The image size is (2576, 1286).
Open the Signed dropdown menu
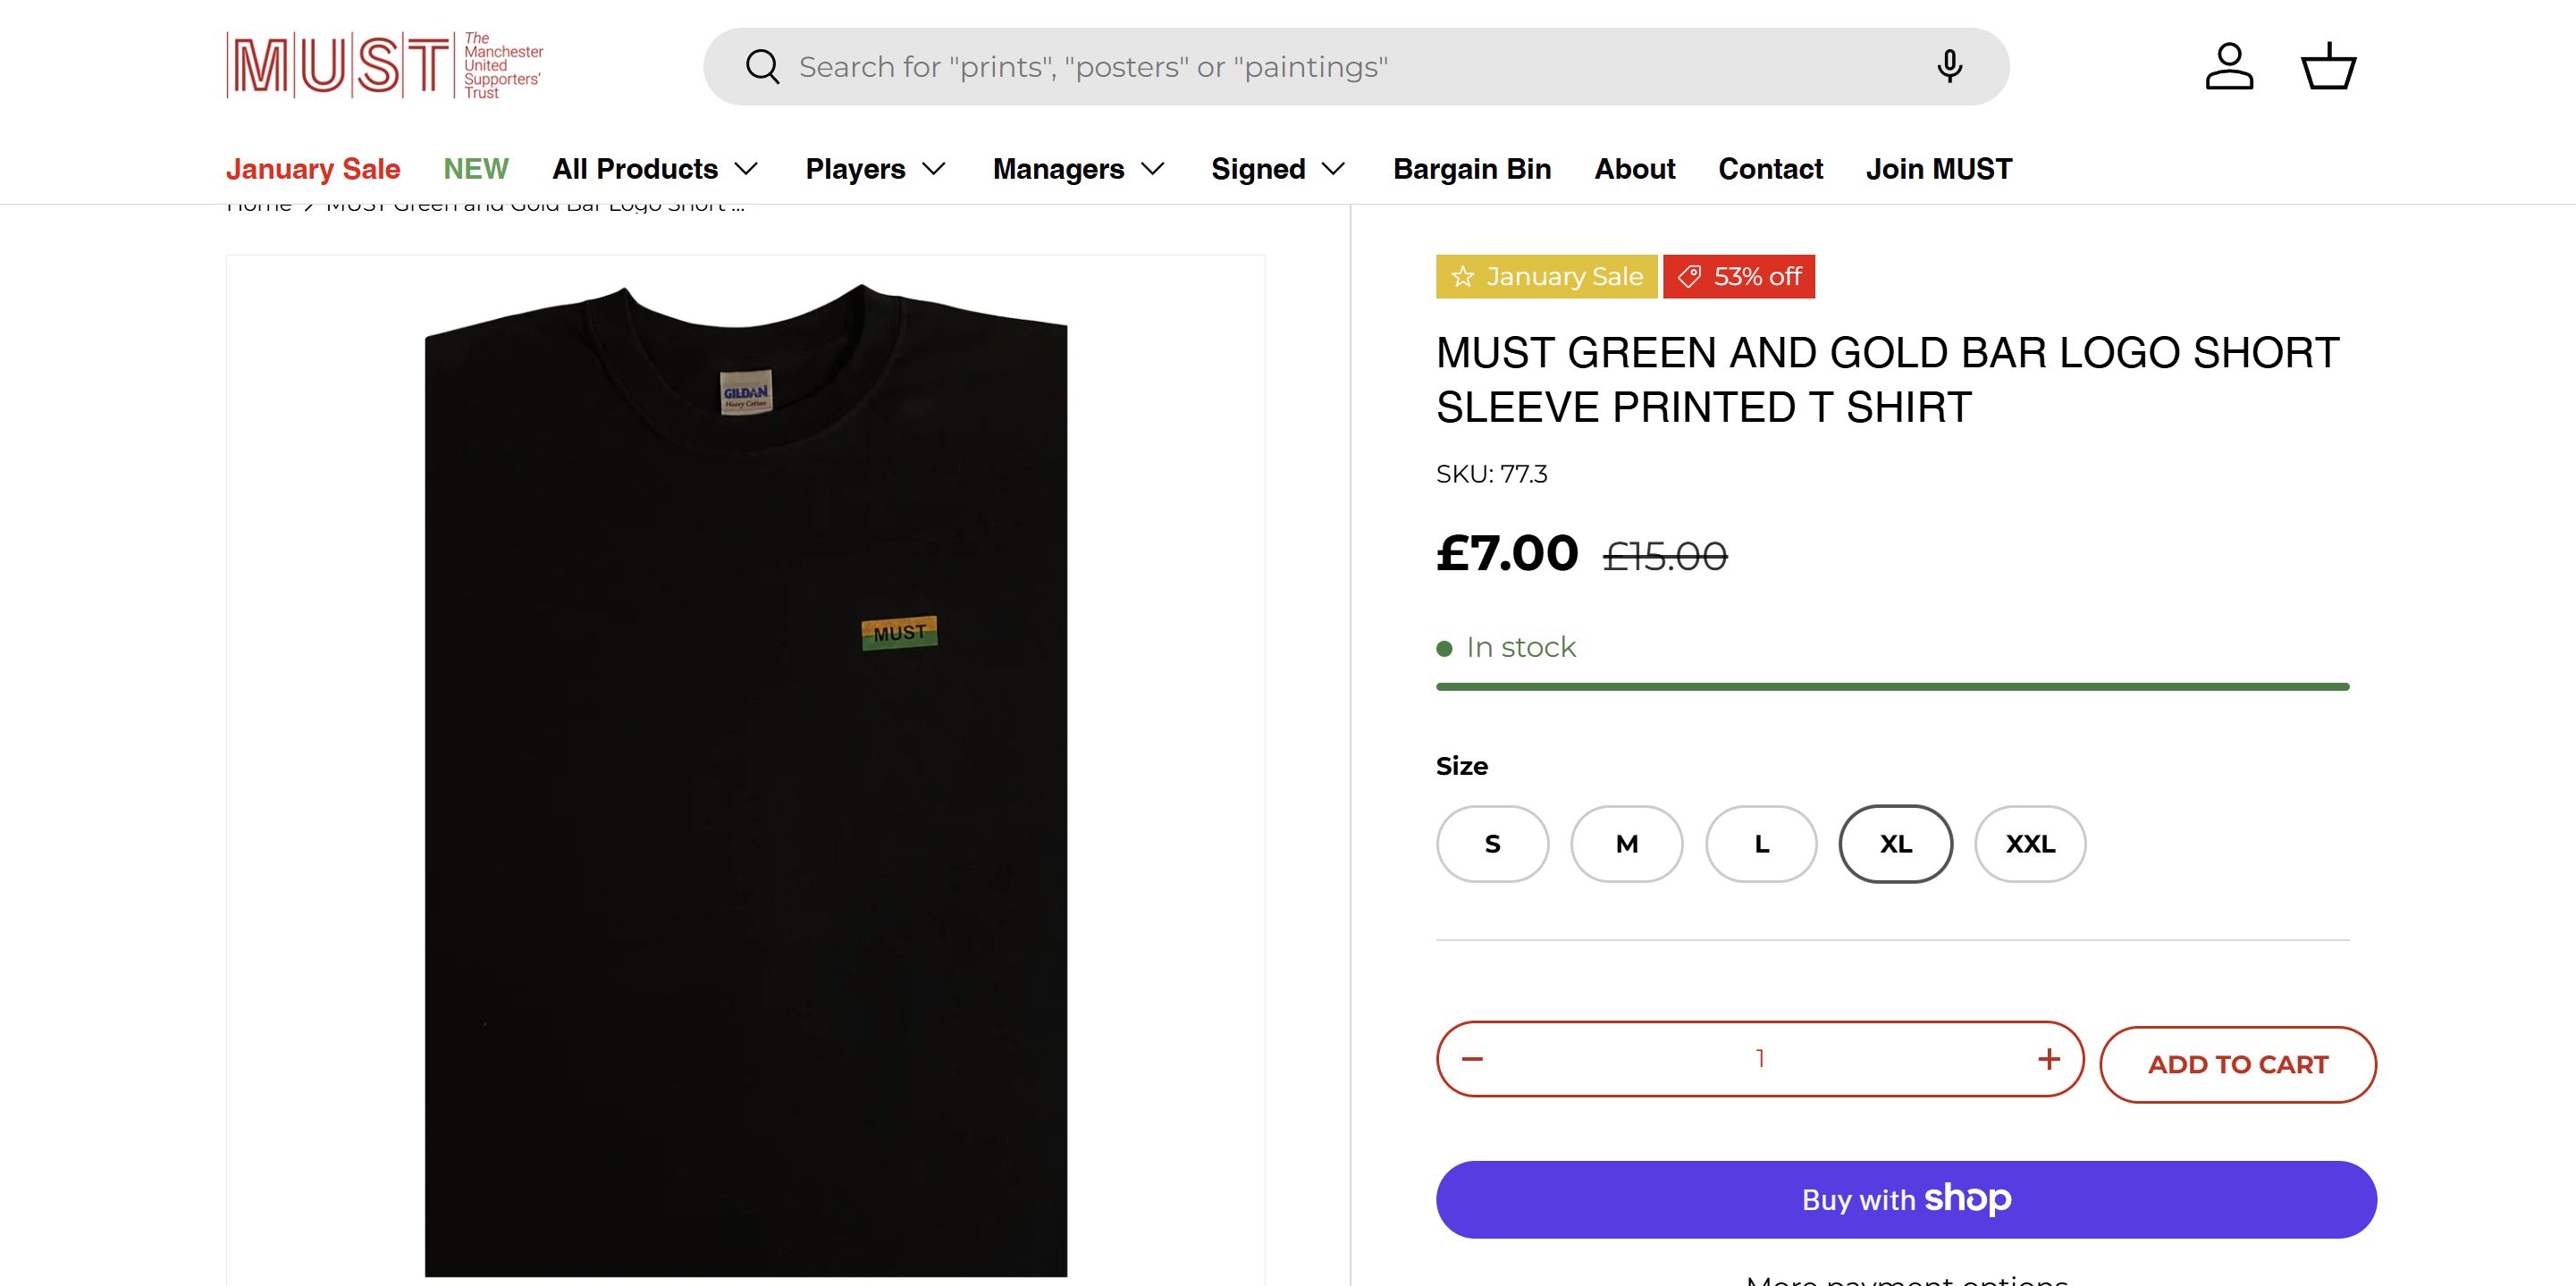(x=1278, y=169)
